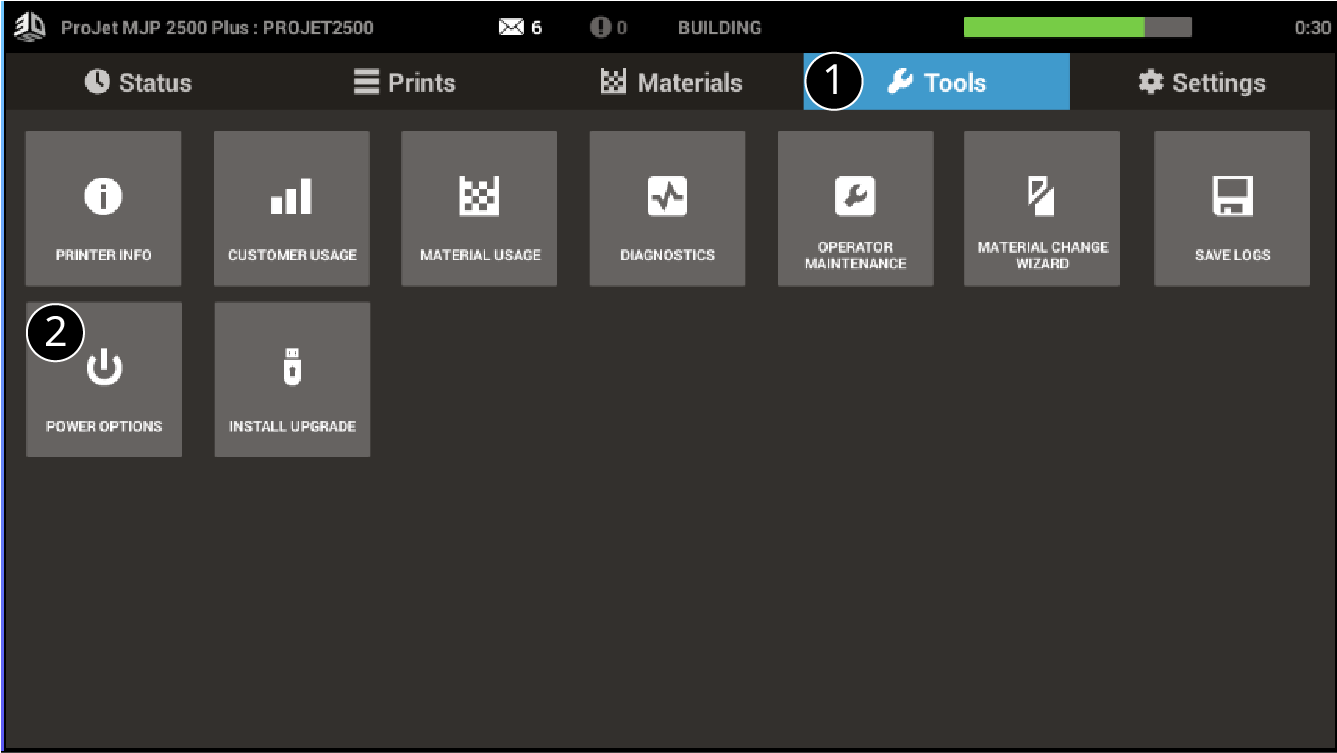Viewport: 1337px width, 753px height.
Task: Click the ProJet MJP 2500 Plus printer name
Action: point(217,28)
